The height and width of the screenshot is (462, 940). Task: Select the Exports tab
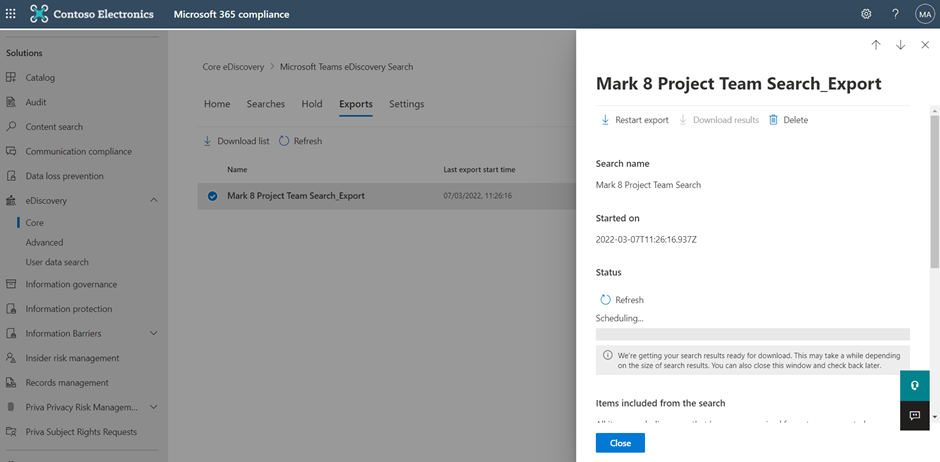pos(356,104)
